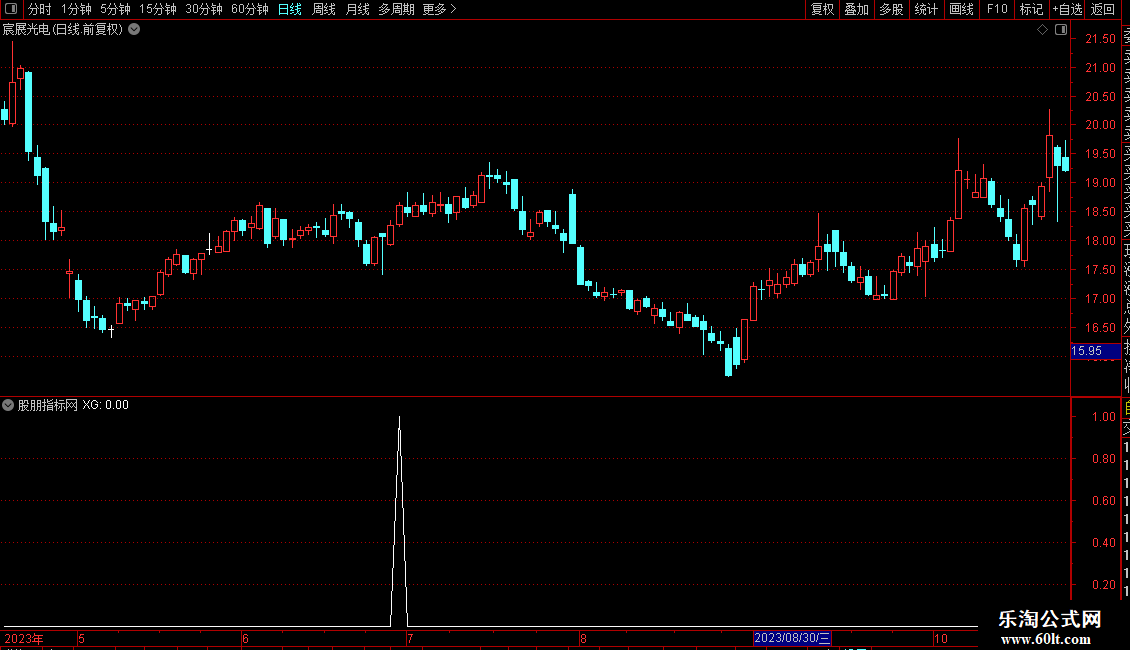Toggle the right side panel icon
The width and height of the screenshot is (1130, 650).
click(x=1061, y=30)
